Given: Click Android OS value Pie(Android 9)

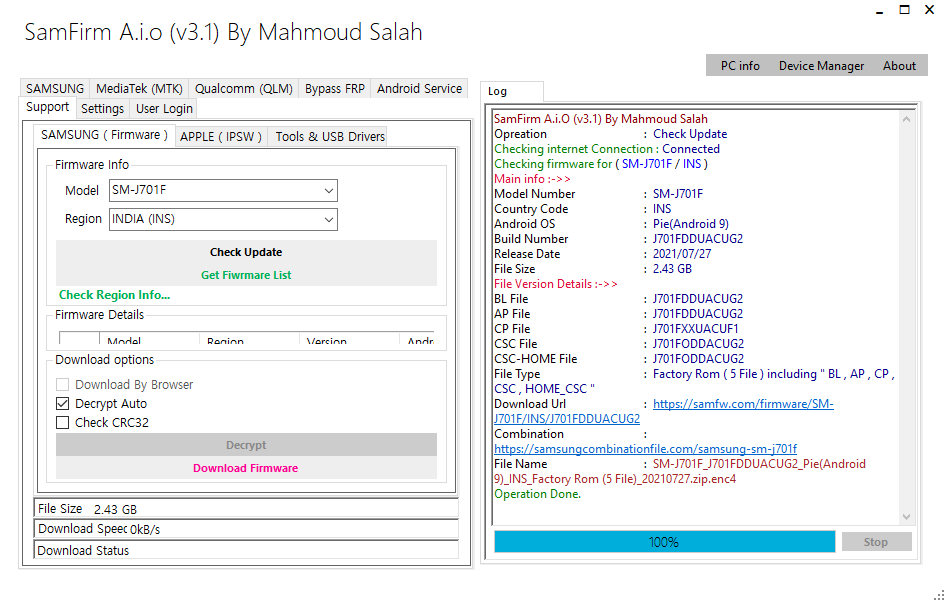Looking at the screenshot, I should (x=691, y=224).
